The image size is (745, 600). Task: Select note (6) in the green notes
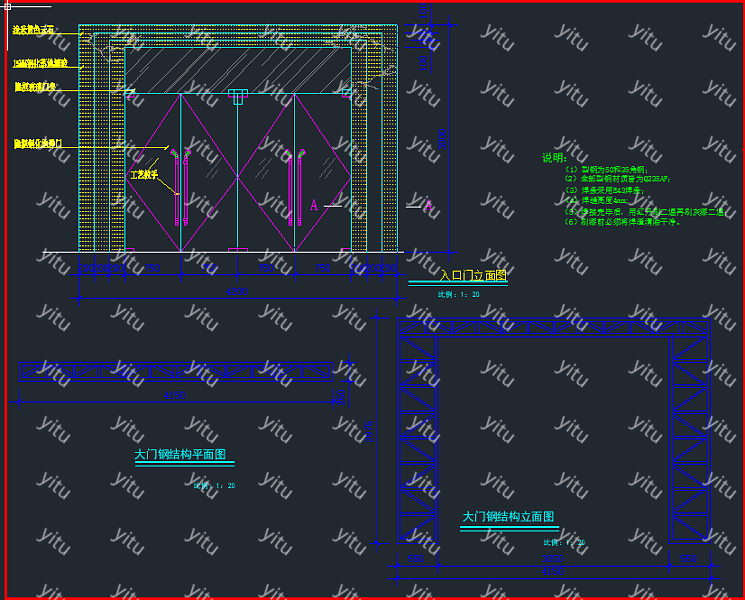pyautogui.click(x=622, y=222)
